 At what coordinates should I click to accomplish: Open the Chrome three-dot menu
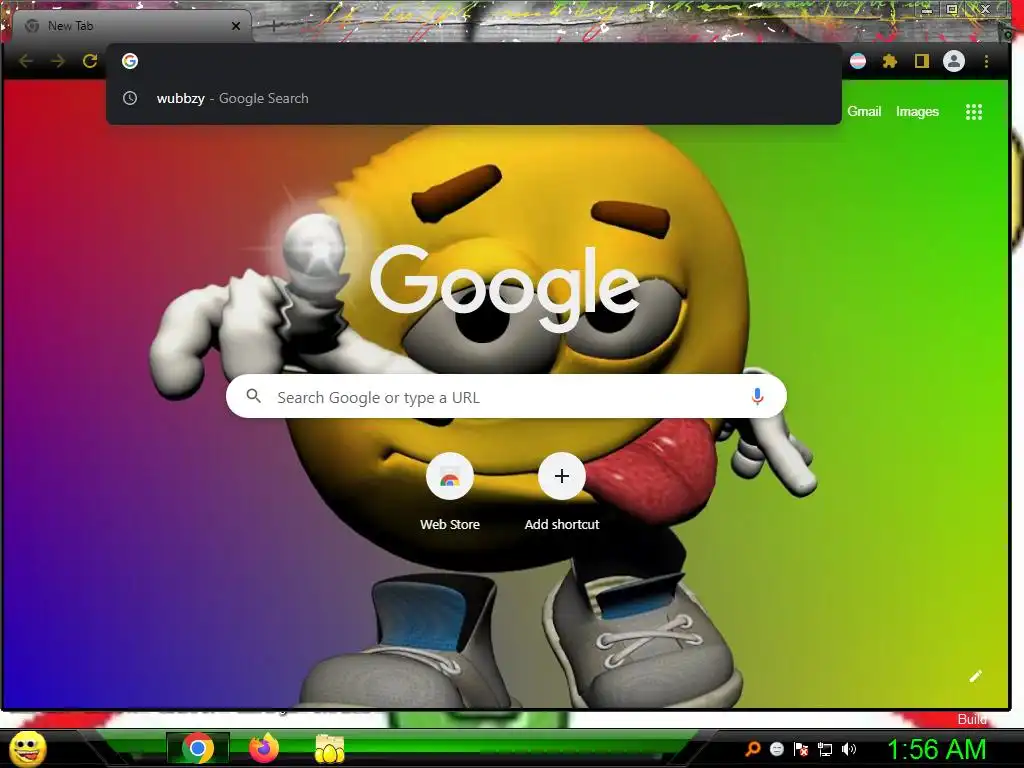[986, 61]
